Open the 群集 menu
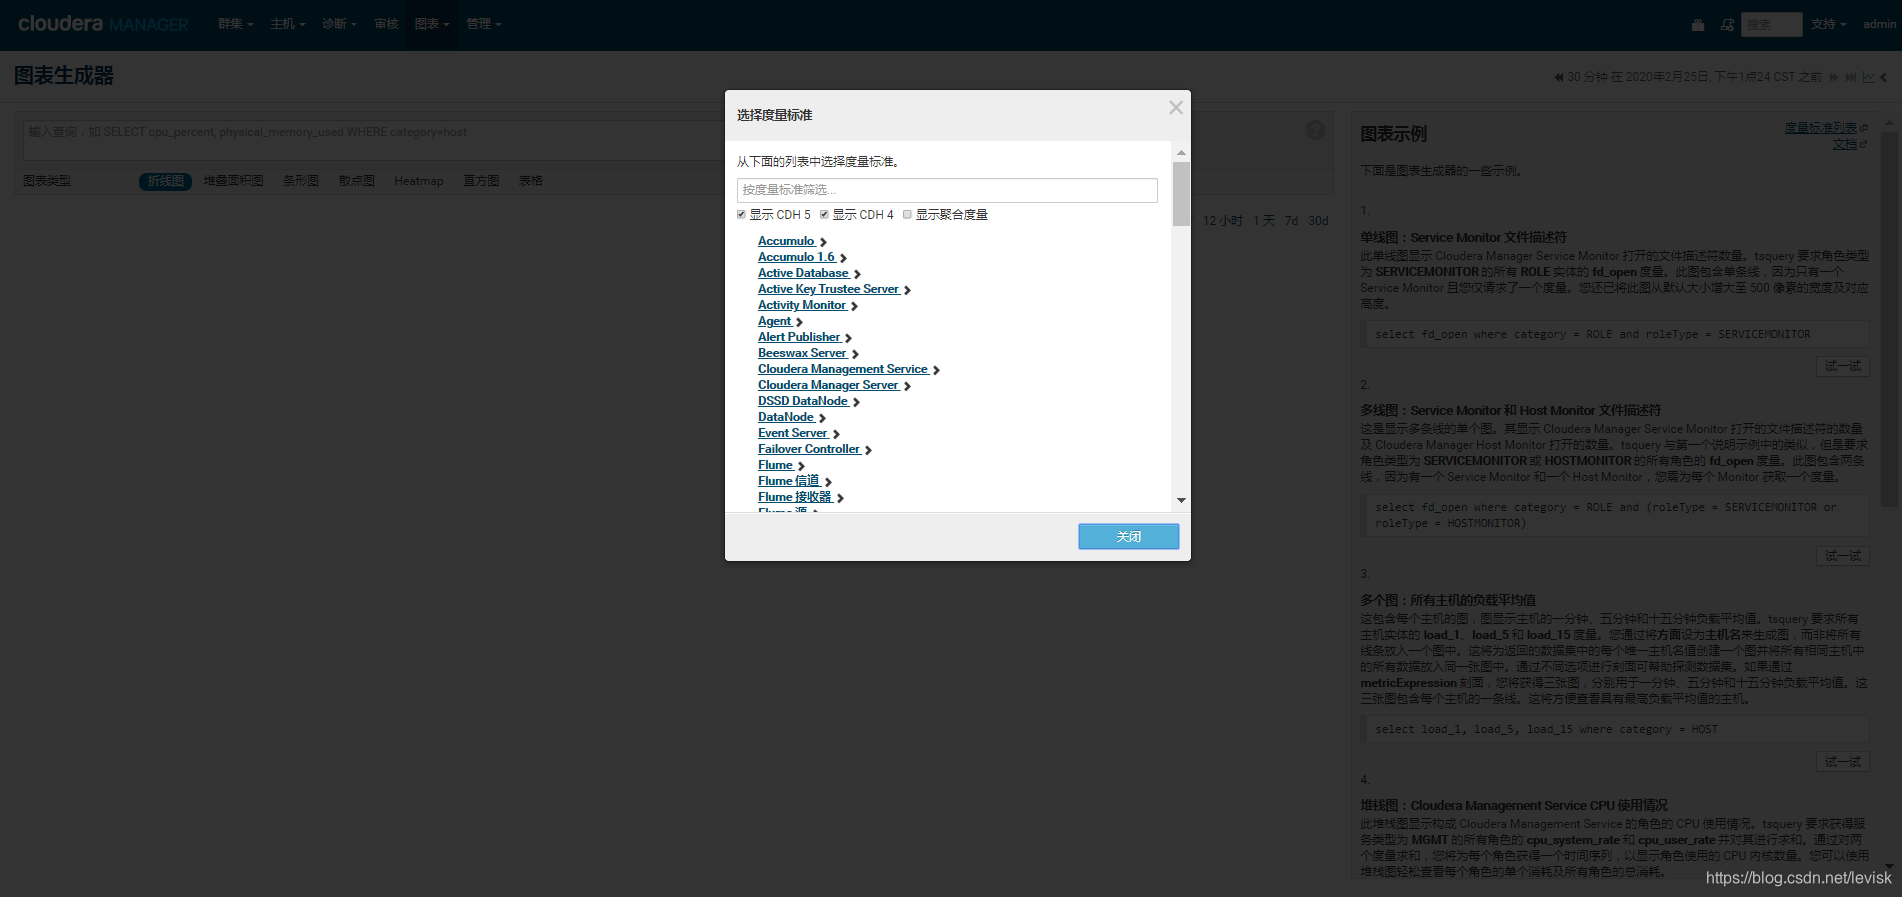 tap(236, 24)
